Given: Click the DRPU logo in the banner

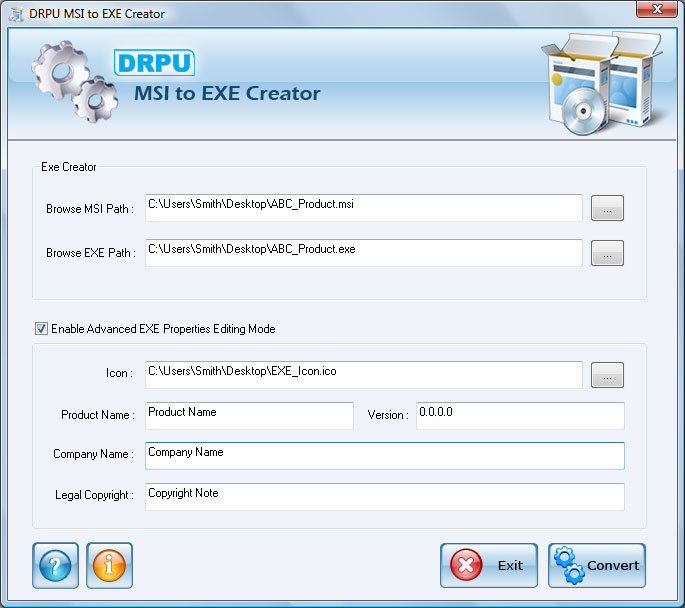Looking at the screenshot, I should pyautogui.click(x=154, y=62).
